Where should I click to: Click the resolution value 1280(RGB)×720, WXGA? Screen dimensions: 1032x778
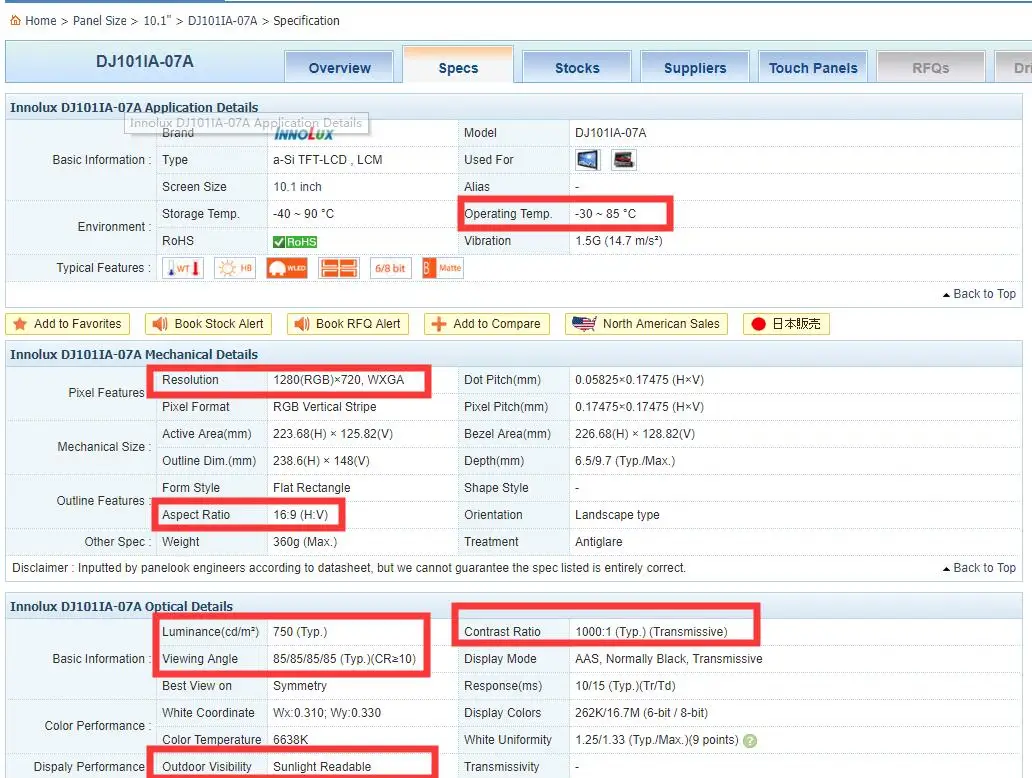click(x=338, y=380)
